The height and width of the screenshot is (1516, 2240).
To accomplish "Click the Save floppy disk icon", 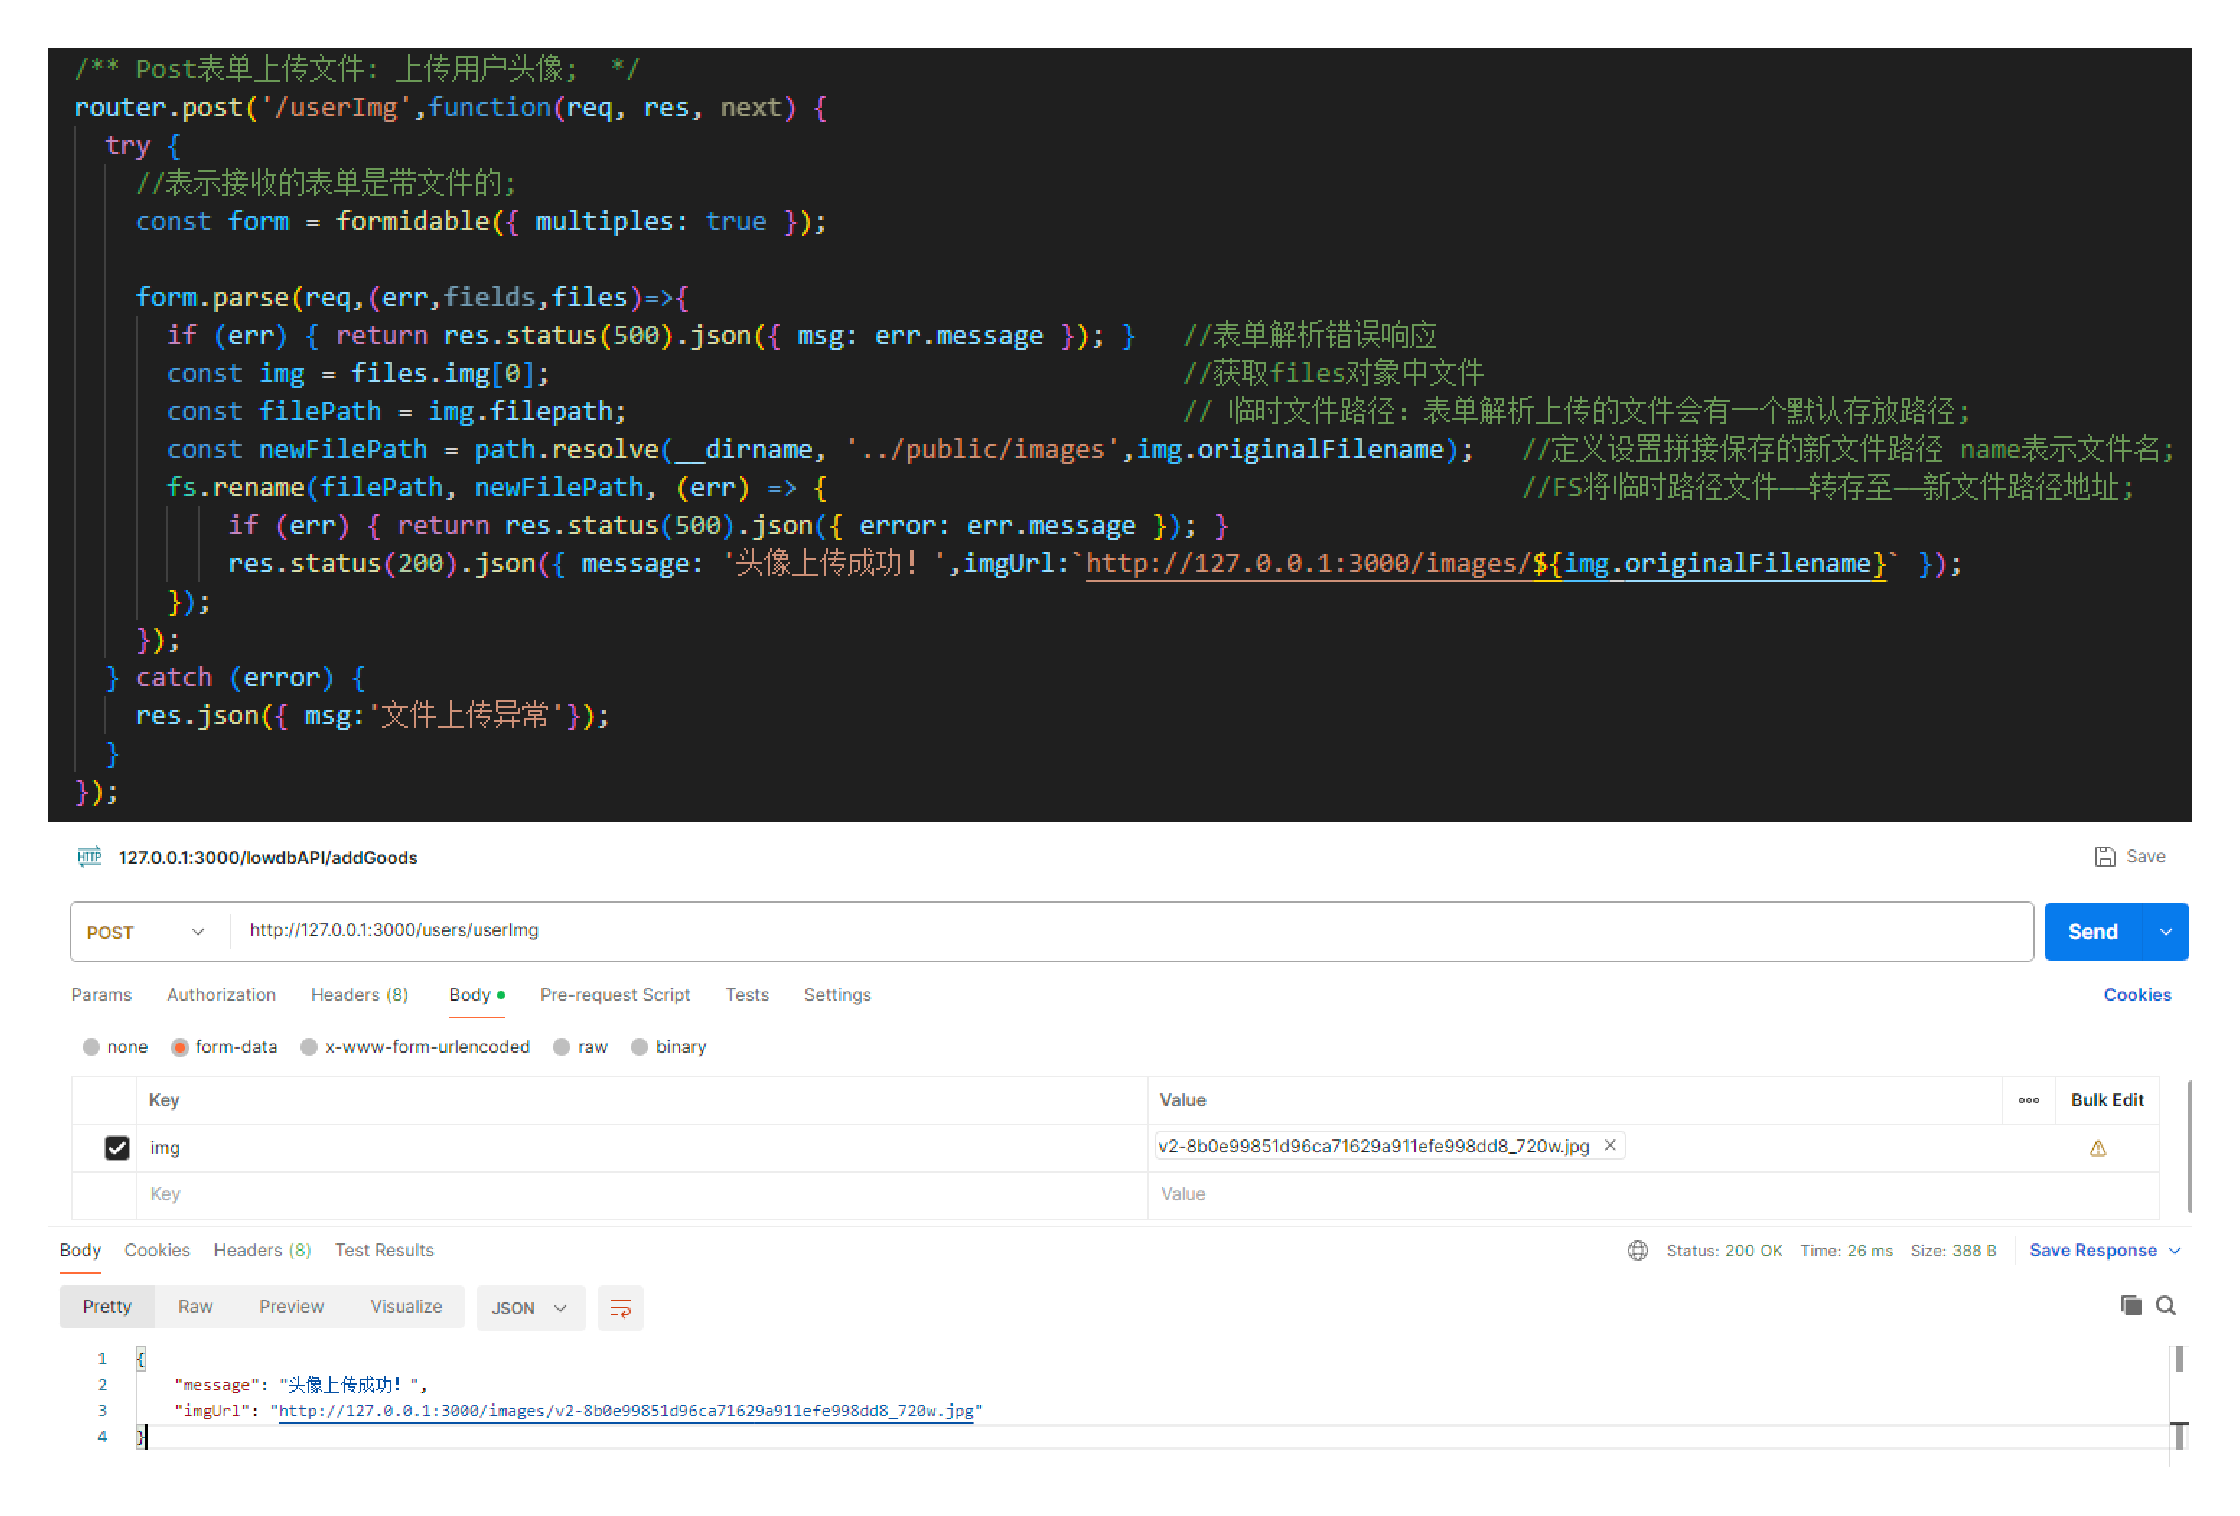I will [x=2105, y=857].
